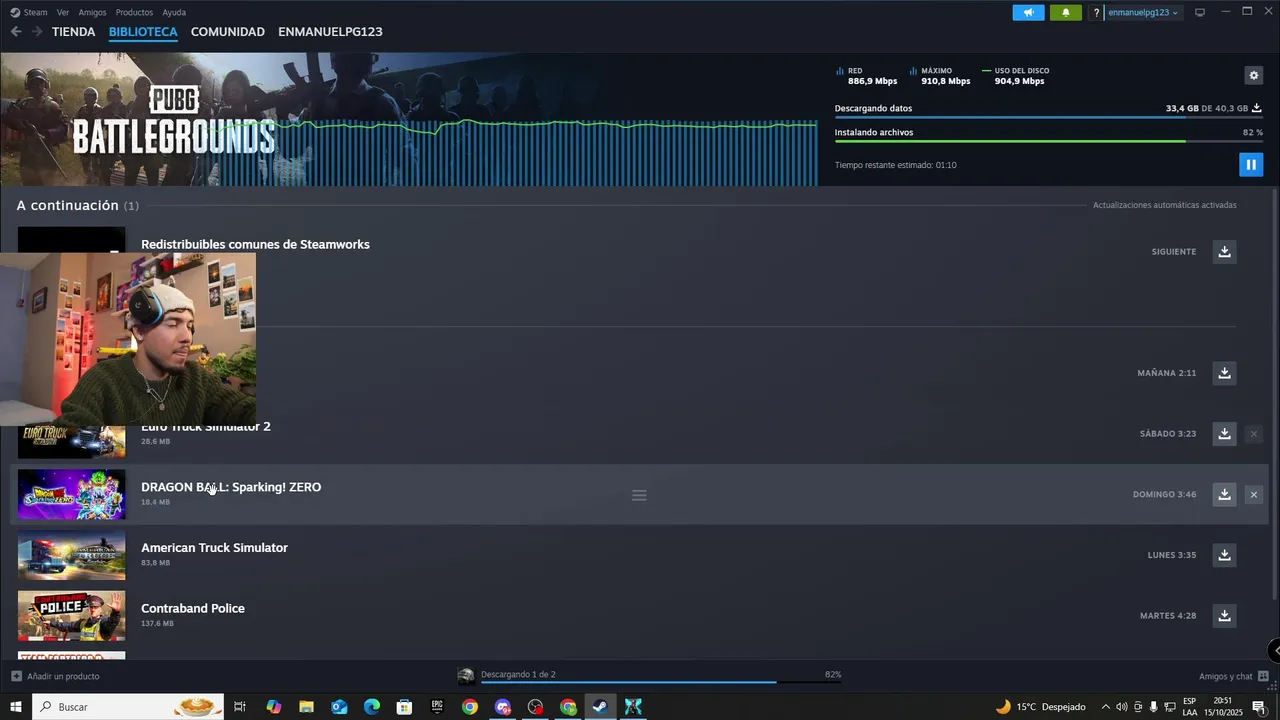
Task: Open Redistribuibles comunes de Steamworks title
Action: (x=255, y=244)
